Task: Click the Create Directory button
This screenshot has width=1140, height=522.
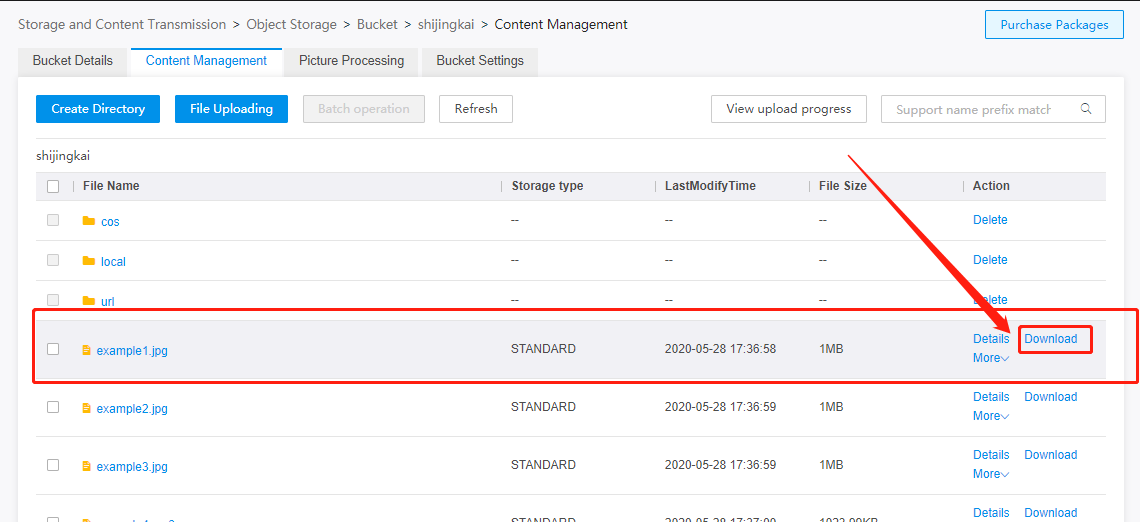Action: coord(98,109)
